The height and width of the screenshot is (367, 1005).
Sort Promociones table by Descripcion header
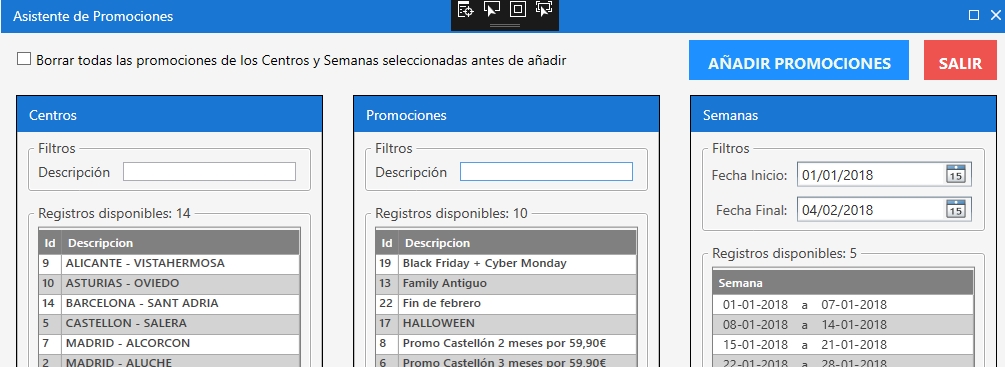pyautogui.click(x=517, y=243)
